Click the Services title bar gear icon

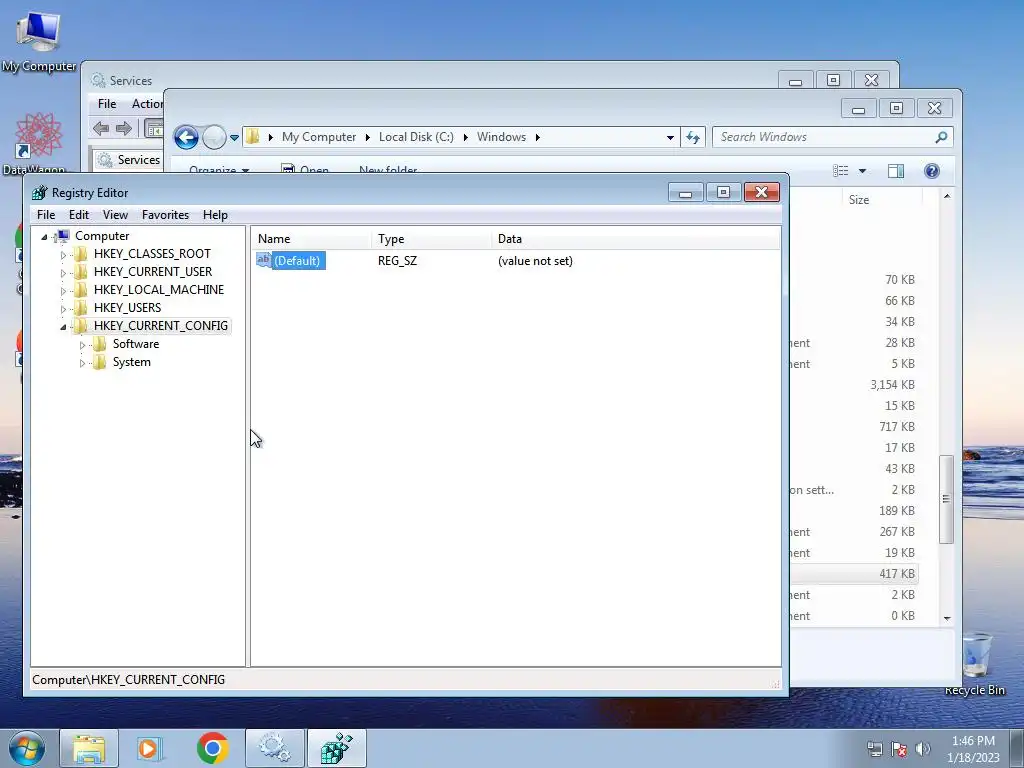(x=98, y=80)
